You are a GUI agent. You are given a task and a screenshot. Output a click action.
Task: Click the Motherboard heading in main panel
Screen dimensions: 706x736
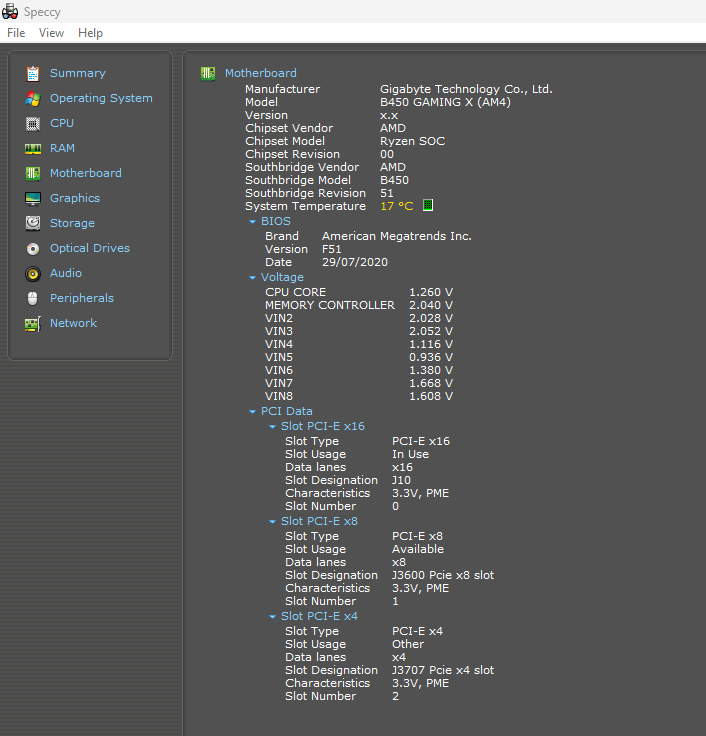(x=261, y=73)
